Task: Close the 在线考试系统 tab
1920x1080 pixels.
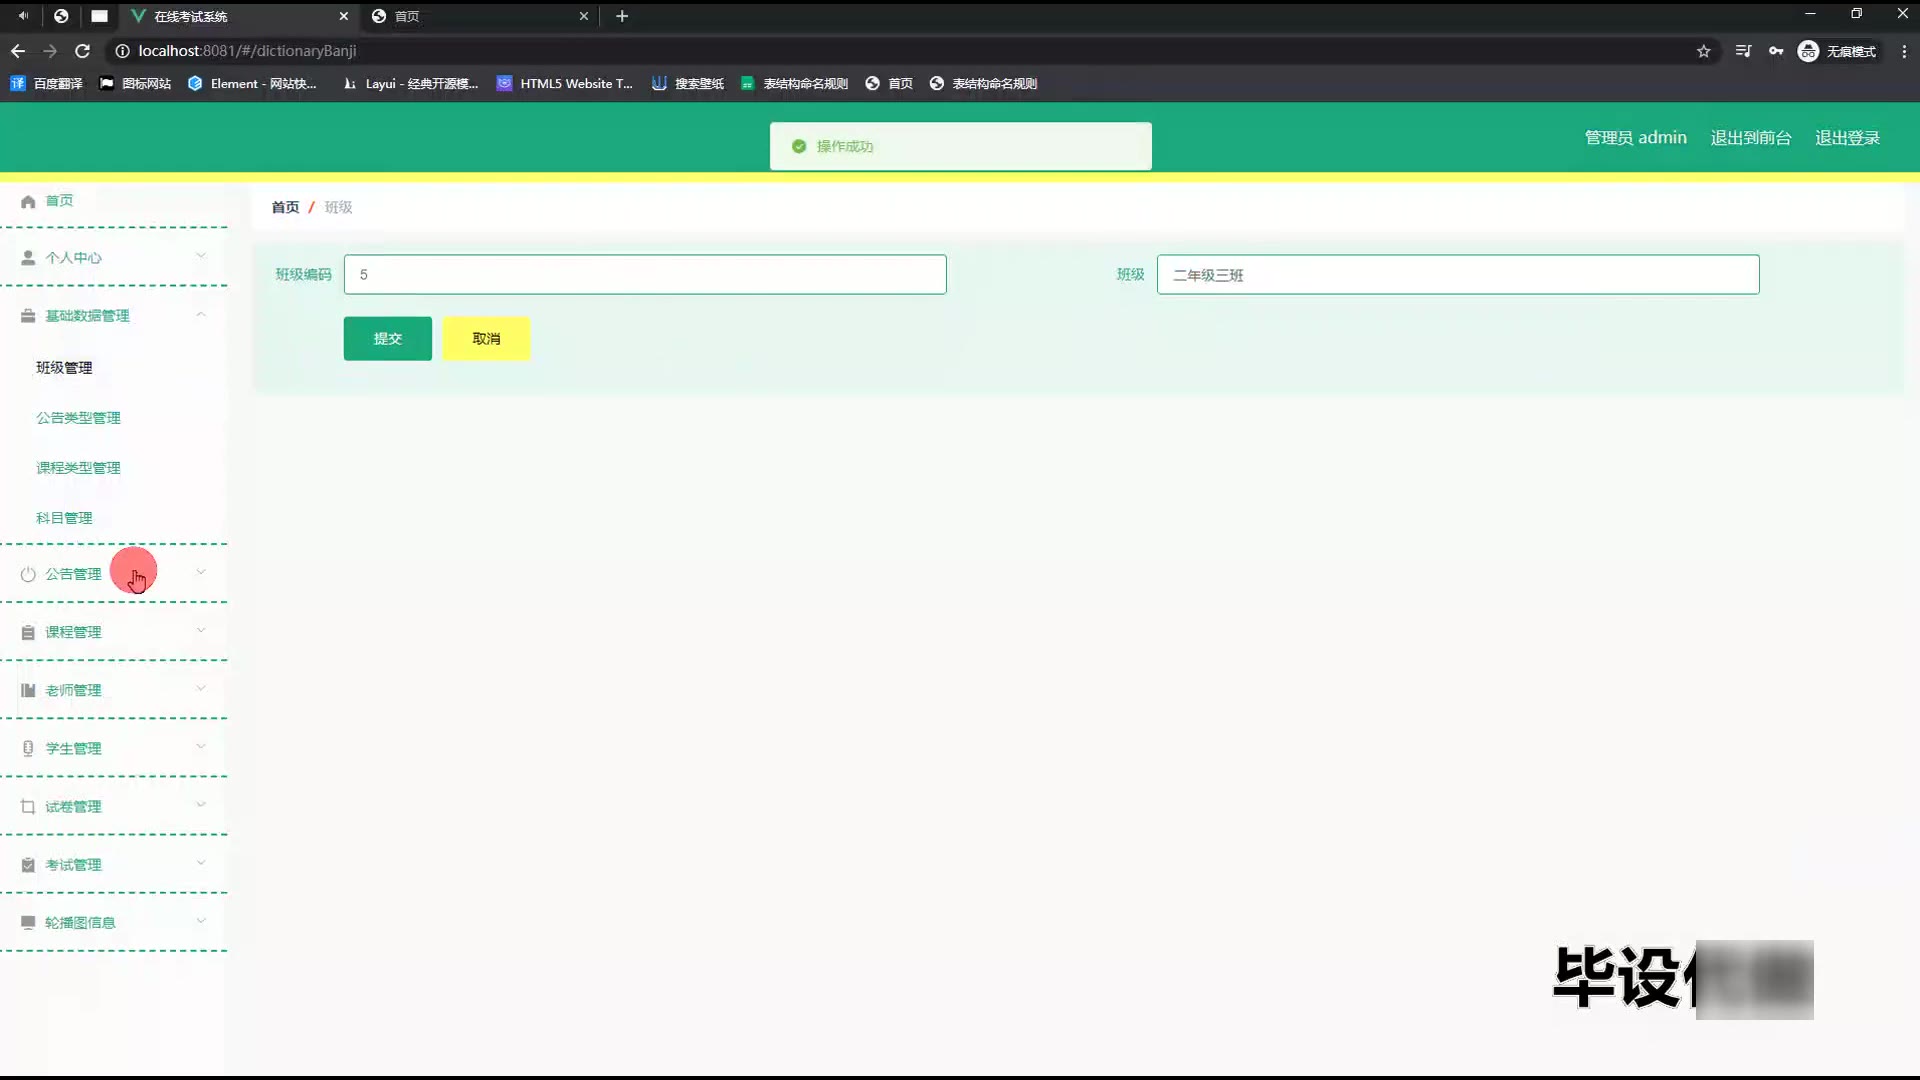Action: (344, 16)
